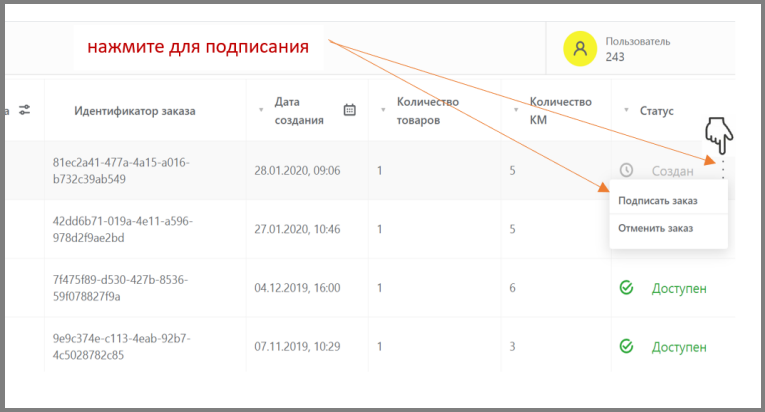This screenshot has height=412, width=765.
Task: Click the Количество товаров column header
Action: [x=427, y=111]
